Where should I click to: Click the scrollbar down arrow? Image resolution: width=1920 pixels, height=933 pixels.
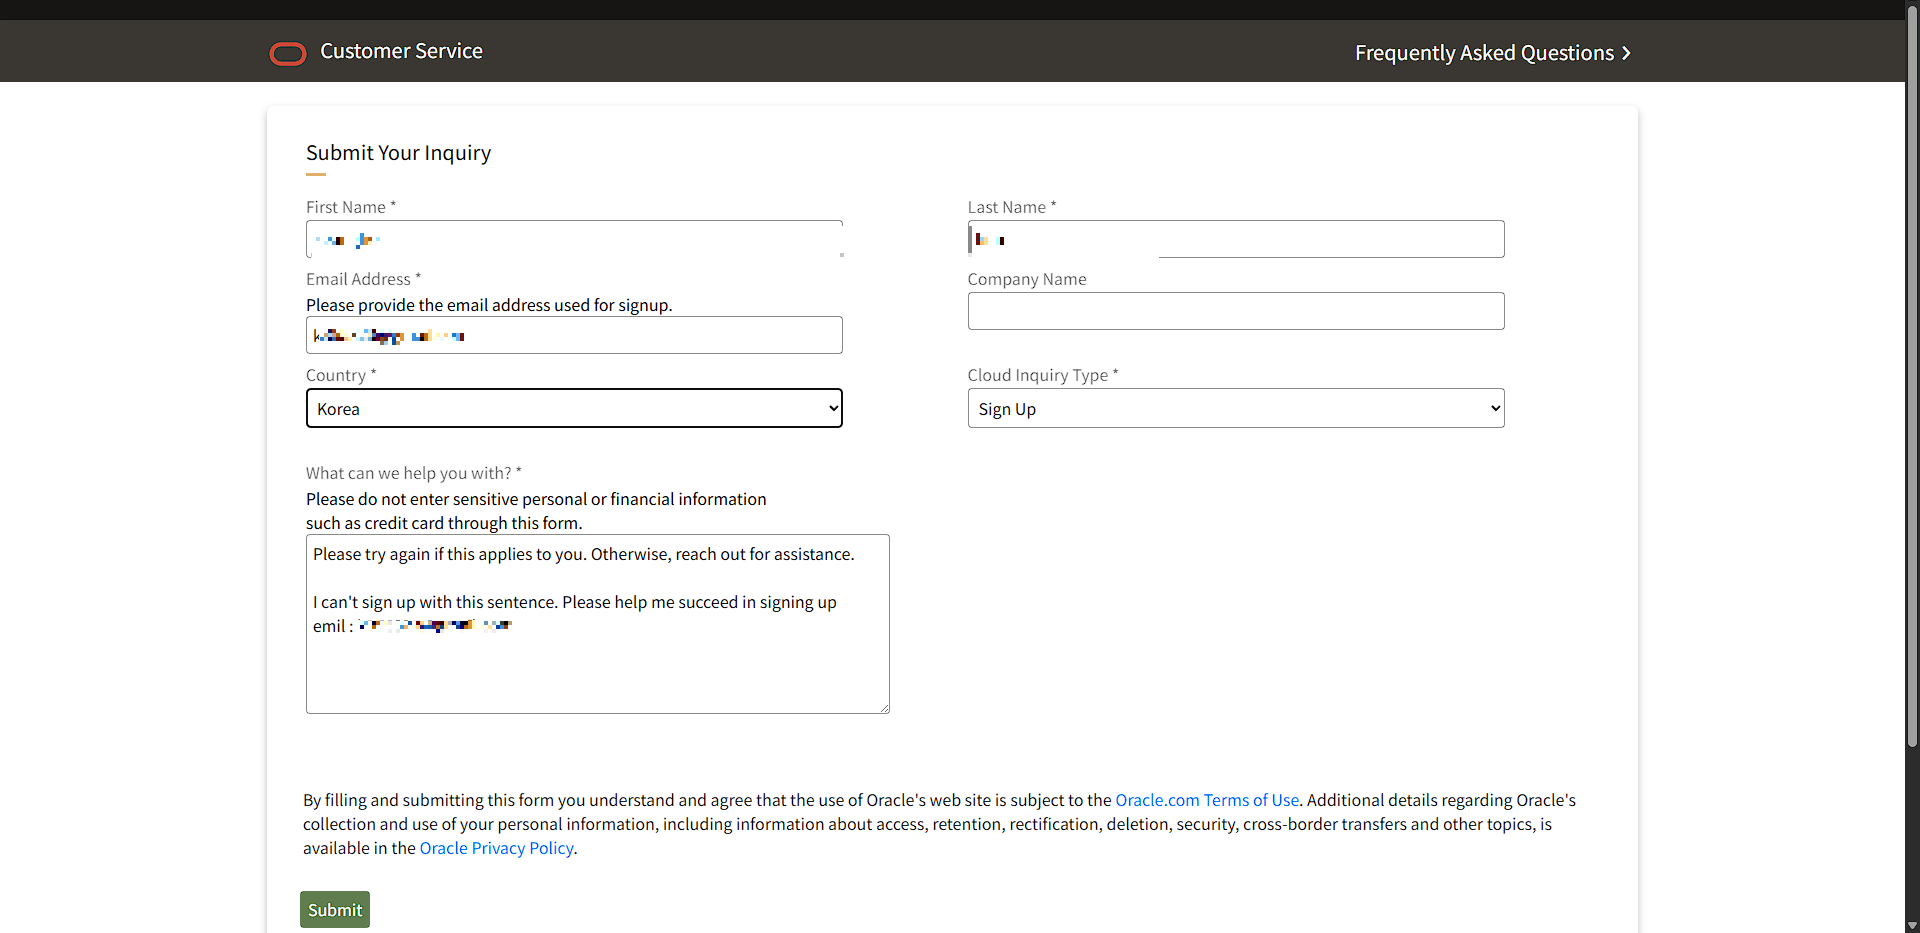pos(1912,925)
